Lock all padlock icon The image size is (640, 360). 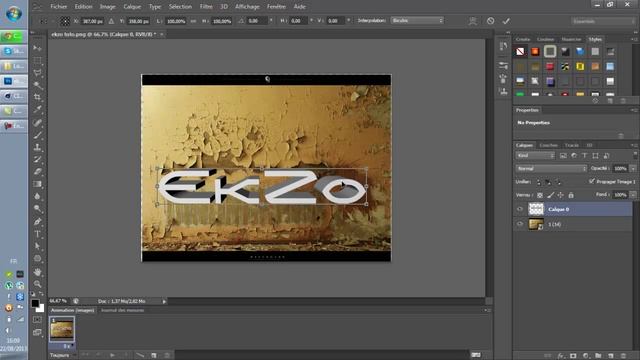(x=571, y=195)
